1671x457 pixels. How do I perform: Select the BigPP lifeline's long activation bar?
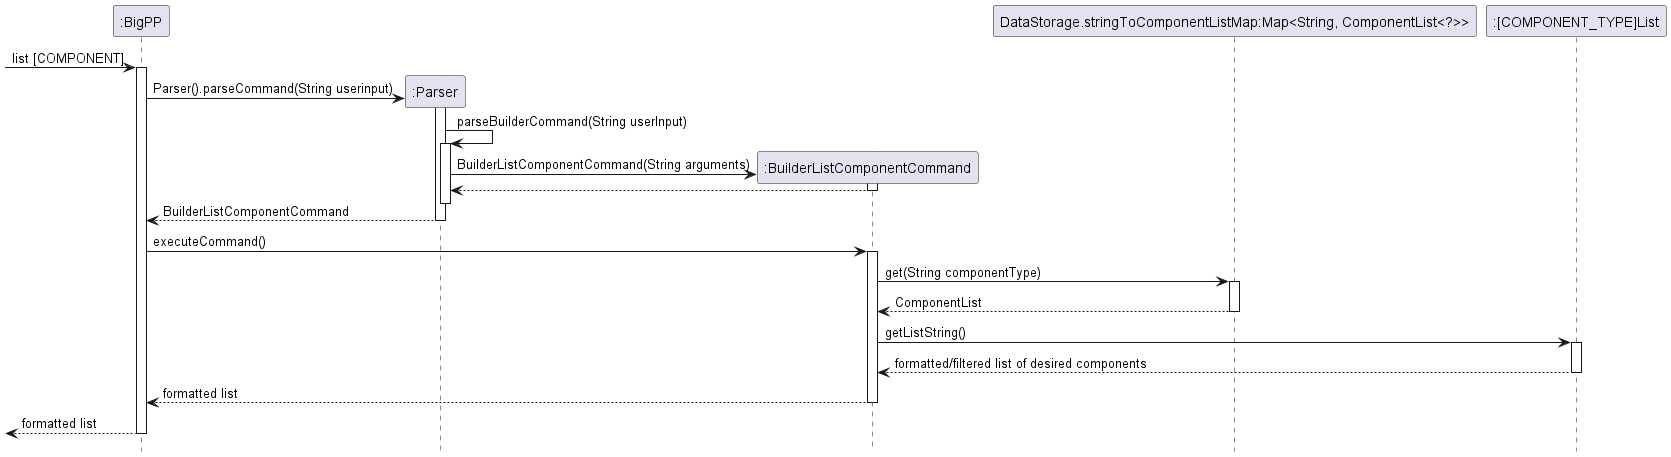click(141, 250)
